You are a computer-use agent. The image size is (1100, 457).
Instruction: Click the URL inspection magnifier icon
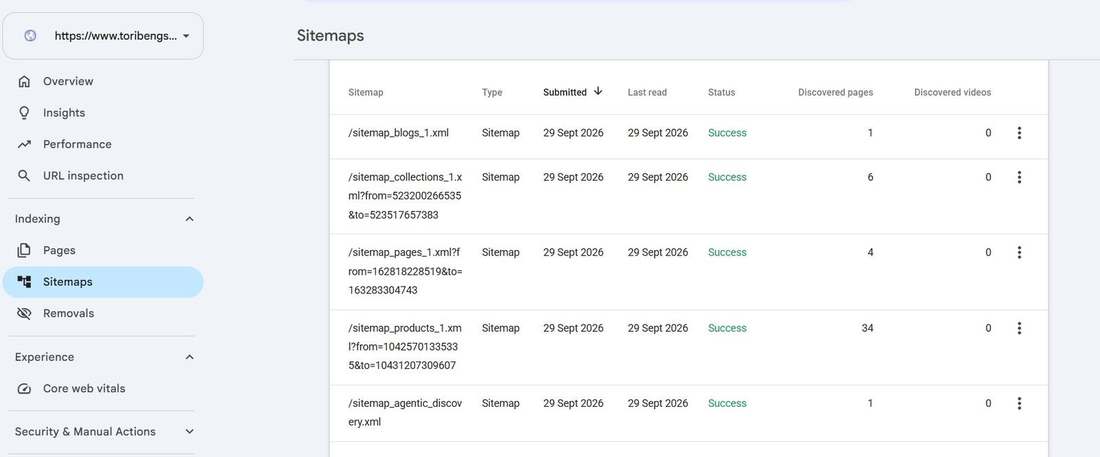25,176
